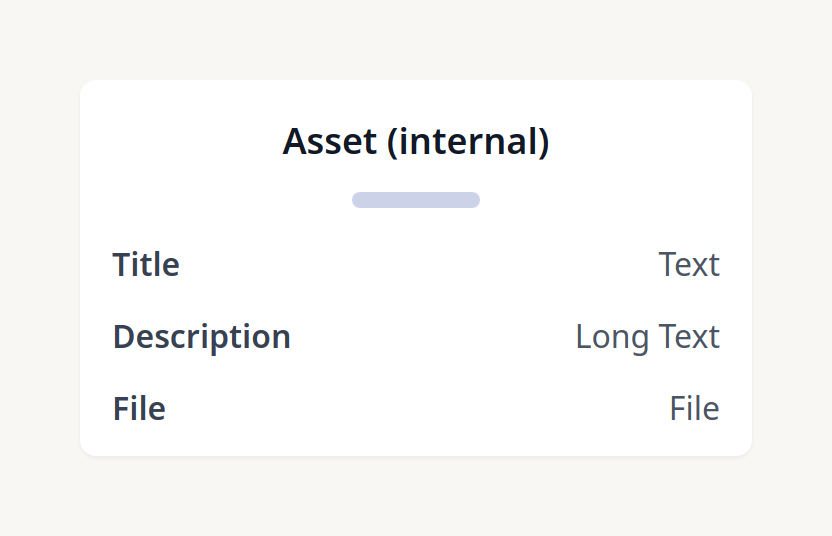This screenshot has width=832, height=536.
Task: Click the word "Text" within "Long Text"
Action: (689, 337)
